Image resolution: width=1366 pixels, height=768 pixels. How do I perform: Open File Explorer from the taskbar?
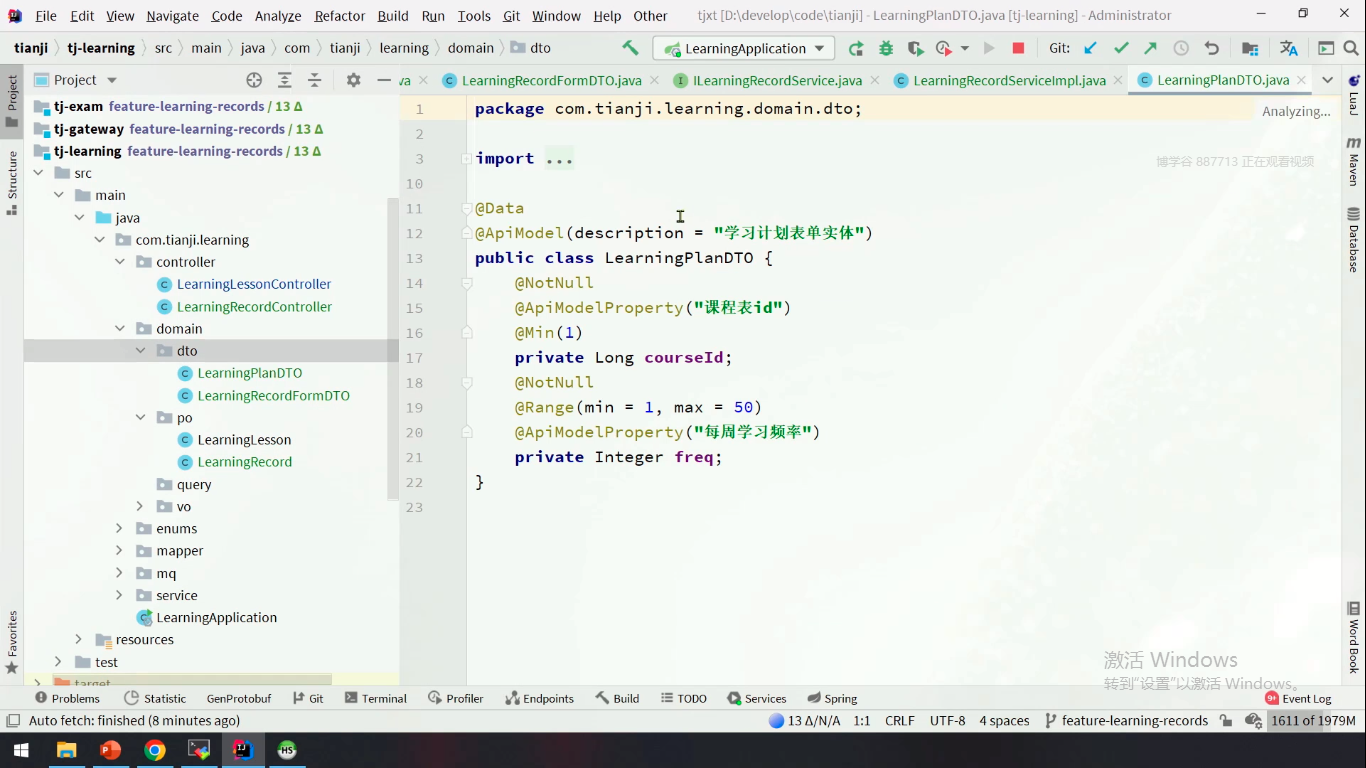66,749
